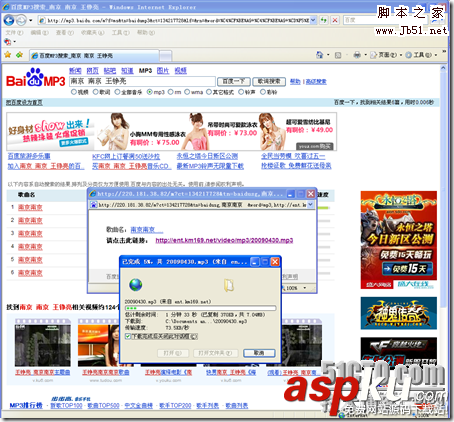Open the 文件 menu

pyautogui.click(x=14, y=33)
